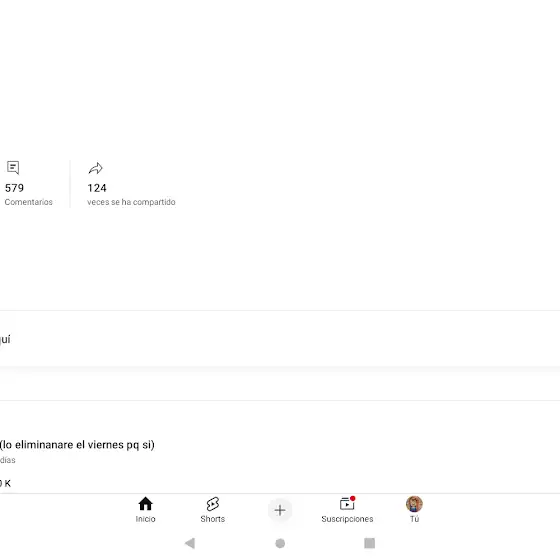This screenshot has width=560, height=560.
Task: Select the Shorts tab label
Action: (213, 519)
